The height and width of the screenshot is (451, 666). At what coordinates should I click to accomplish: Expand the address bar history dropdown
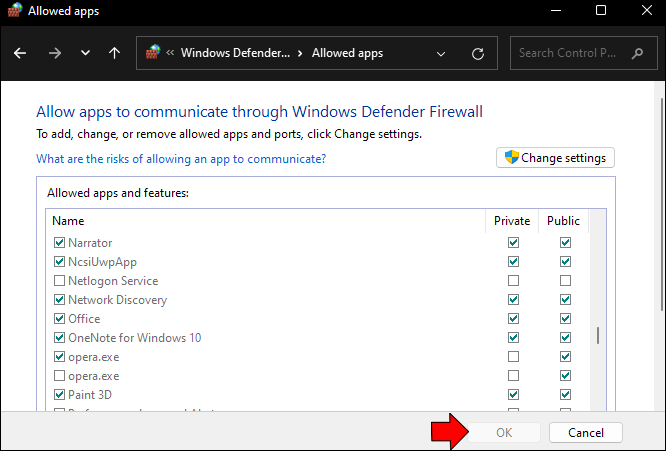coord(441,53)
